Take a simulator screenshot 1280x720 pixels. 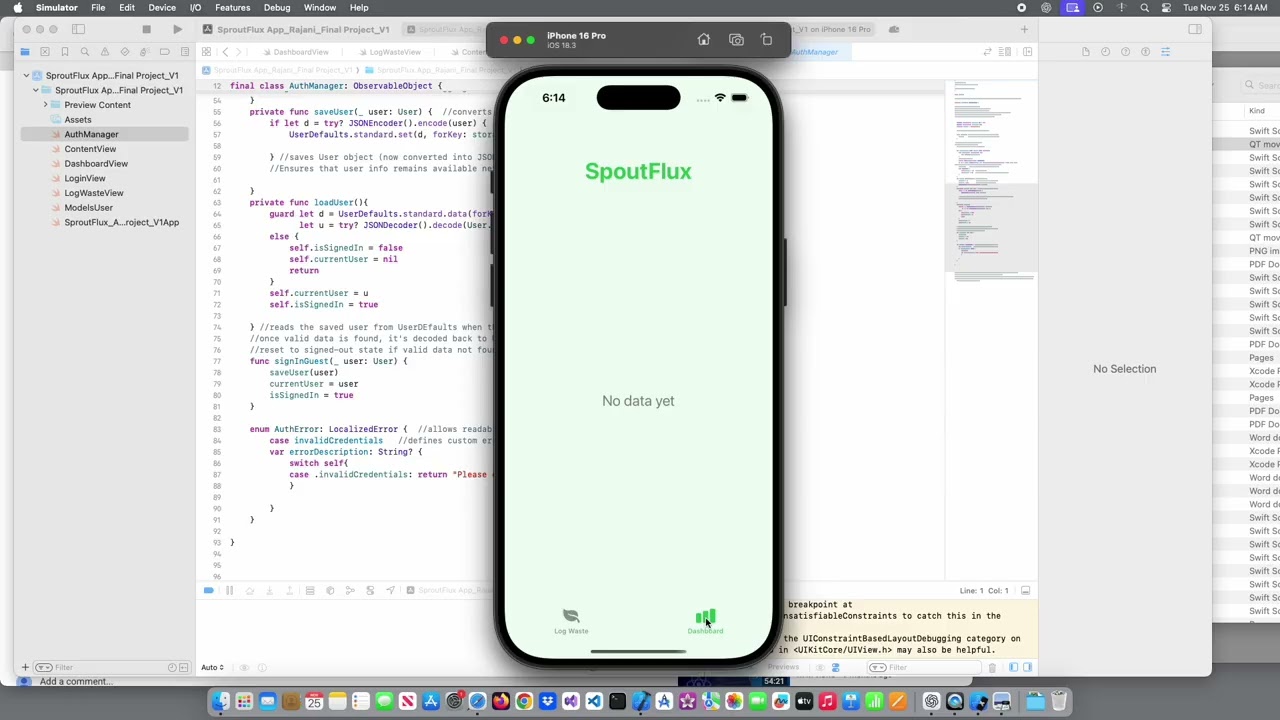pos(736,40)
